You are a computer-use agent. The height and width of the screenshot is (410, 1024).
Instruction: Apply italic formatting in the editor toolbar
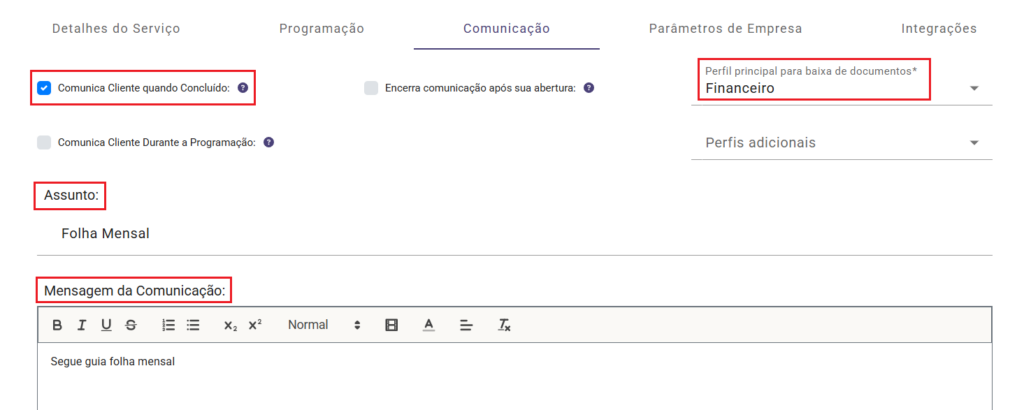coord(81,325)
